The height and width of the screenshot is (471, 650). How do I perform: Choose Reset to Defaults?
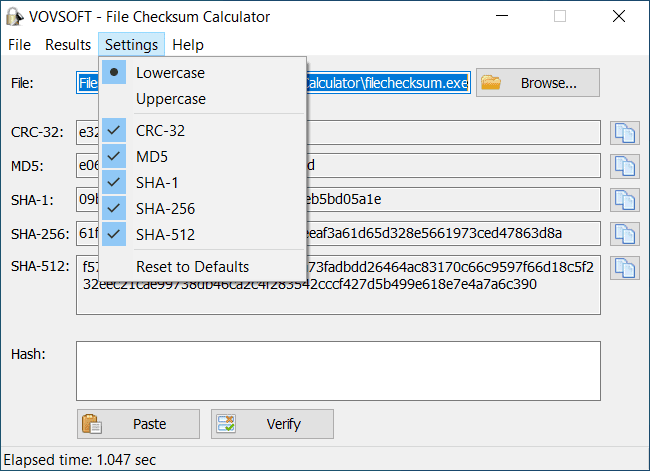tap(203, 267)
